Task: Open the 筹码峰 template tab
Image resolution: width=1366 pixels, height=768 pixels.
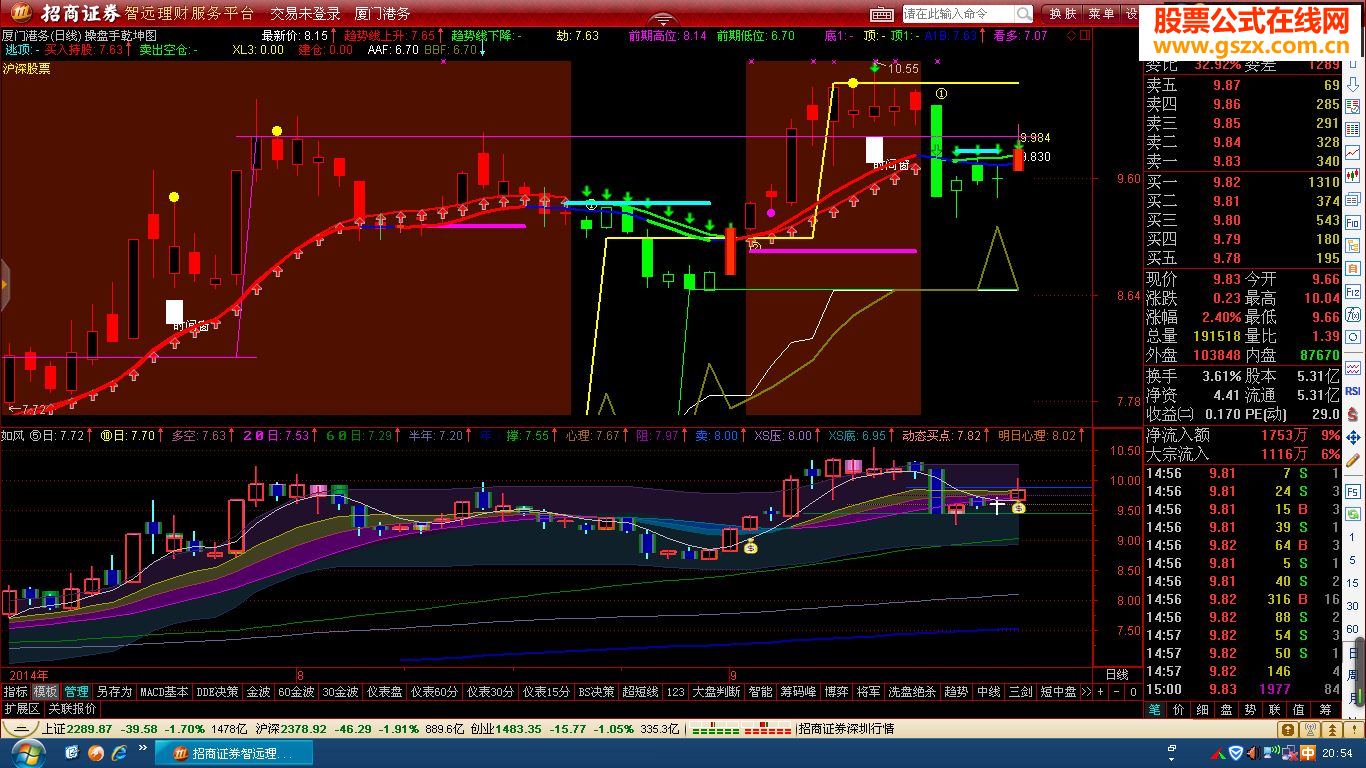Action: (799, 692)
